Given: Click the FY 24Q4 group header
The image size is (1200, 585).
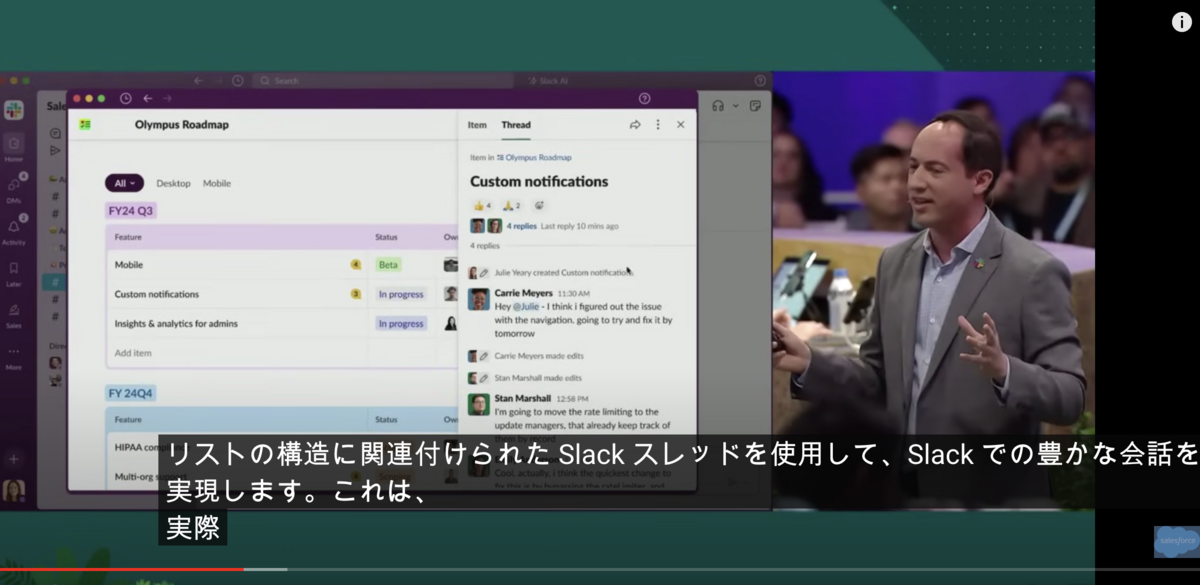Looking at the screenshot, I should pyautogui.click(x=133, y=393).
